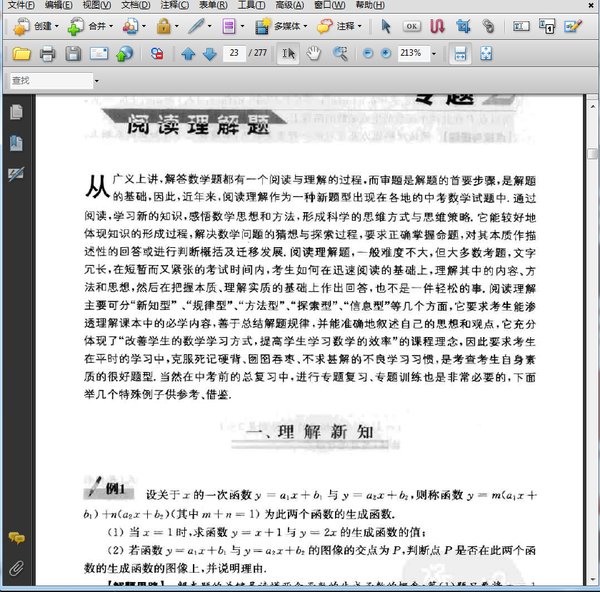Click the vertical scrollbar up arrow
The image size is (600, 592).
pos(592,106)
